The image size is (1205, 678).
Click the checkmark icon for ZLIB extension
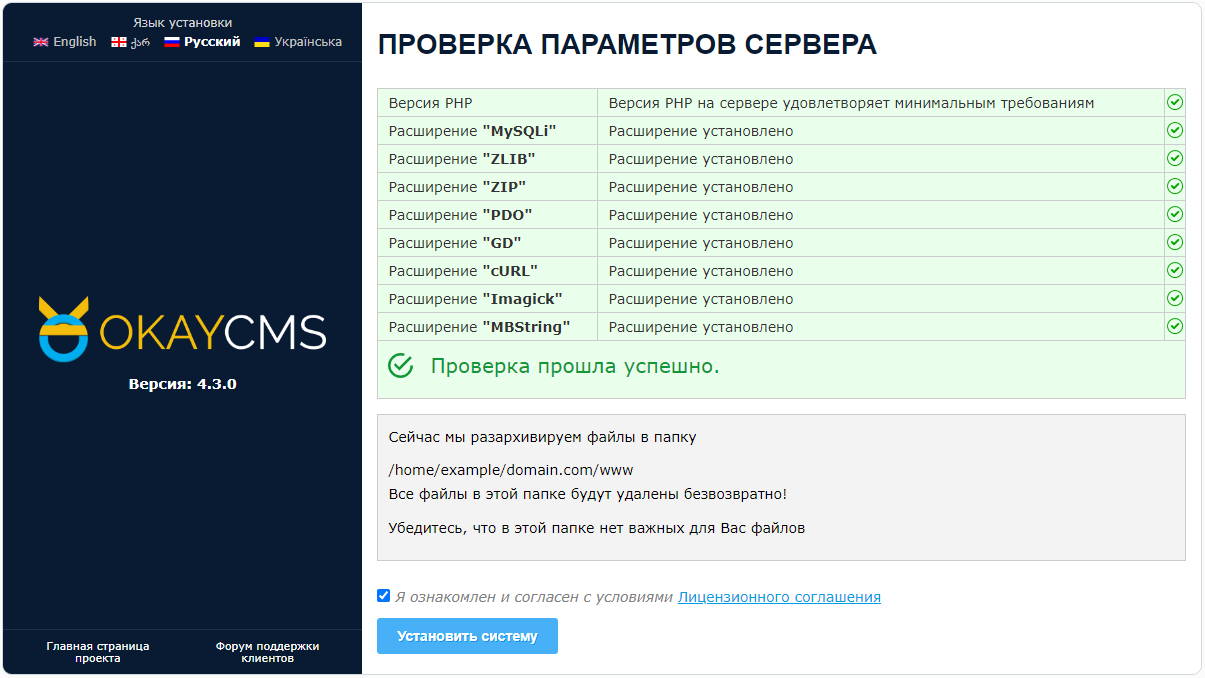(x=1175, y=158)
